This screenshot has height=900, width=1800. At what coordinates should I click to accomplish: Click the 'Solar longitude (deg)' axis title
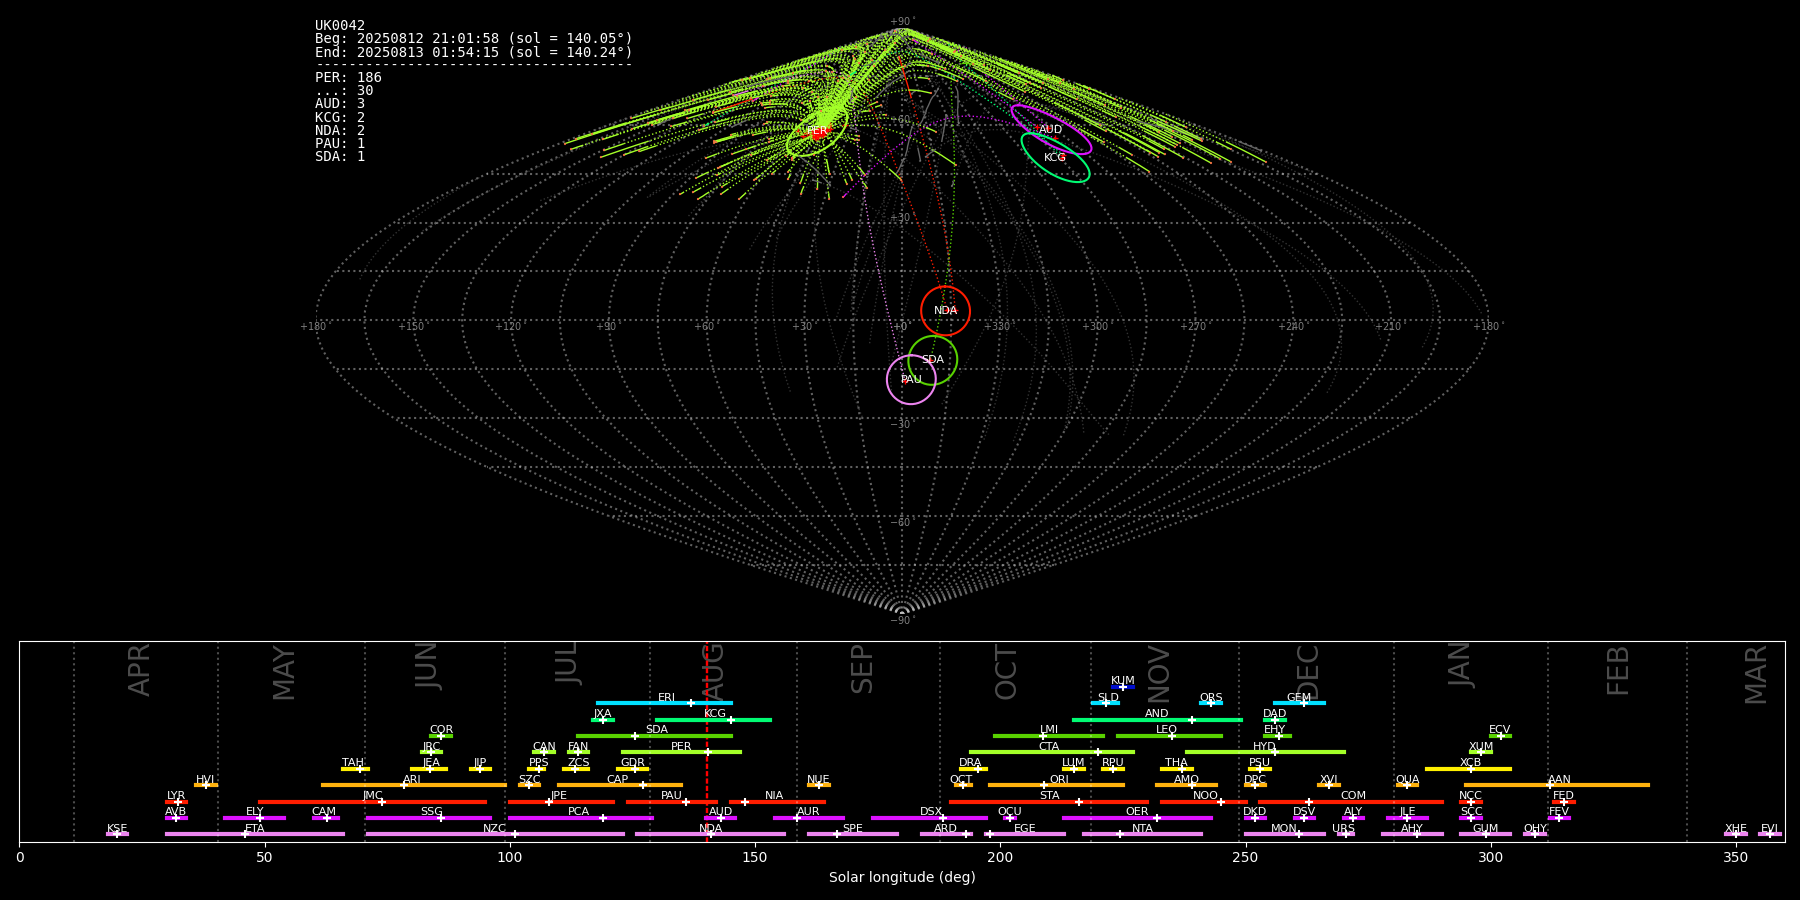(902, 877)
